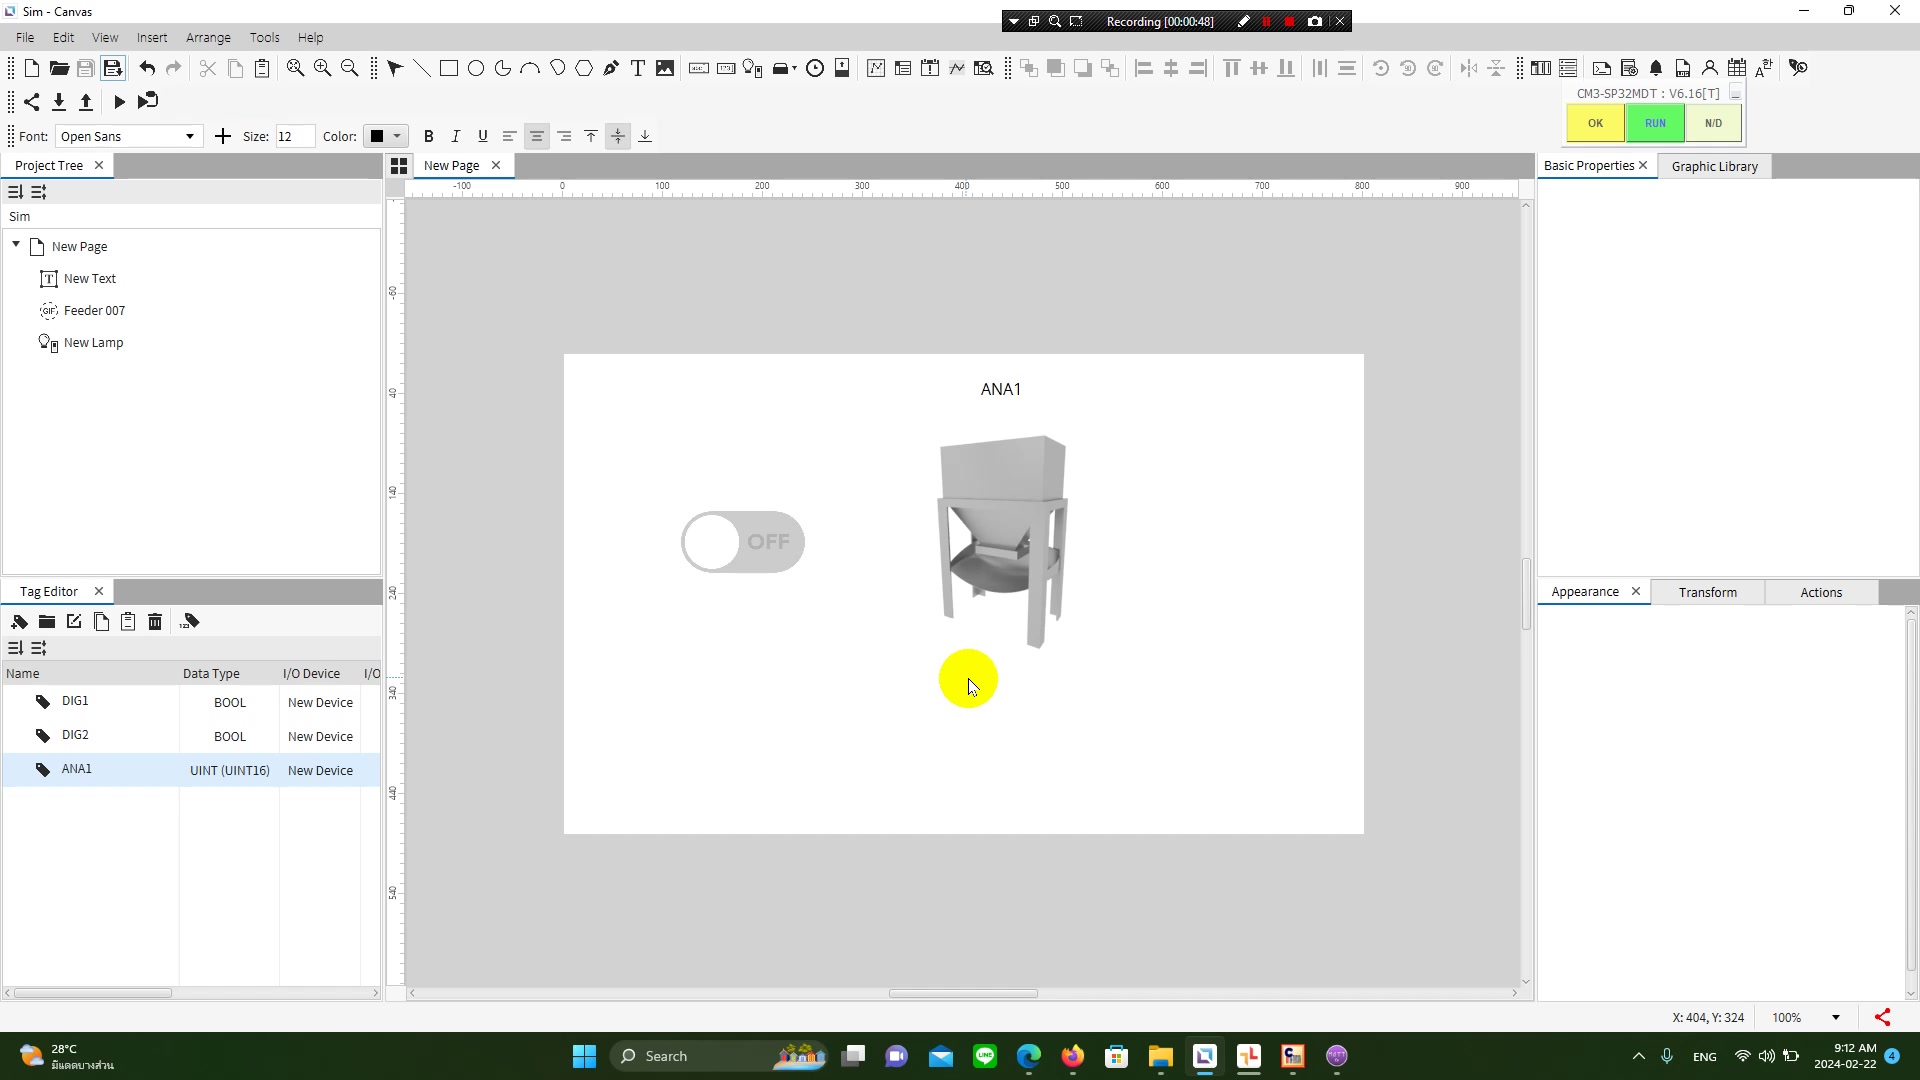
Task: Choose the Select arrow tool
Action: click(x=395, y=68)
